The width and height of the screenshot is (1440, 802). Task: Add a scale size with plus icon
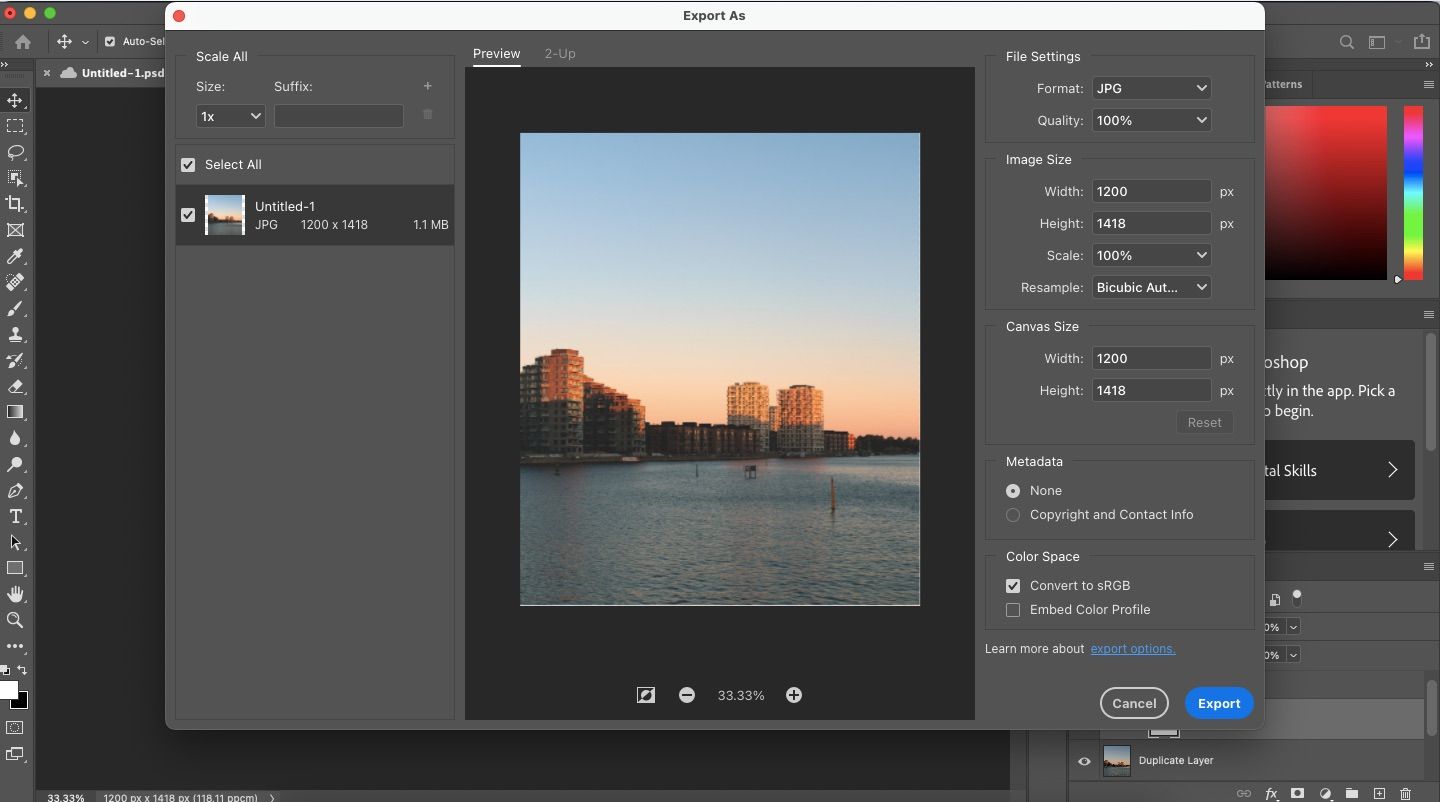(x=427, y=87)
